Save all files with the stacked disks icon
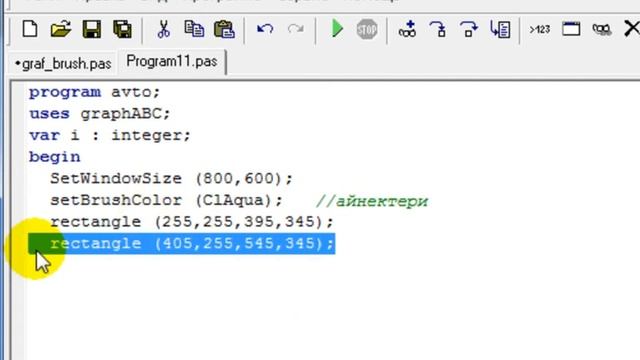The width and height of the screenshot is (640, 360). (122, 29)
